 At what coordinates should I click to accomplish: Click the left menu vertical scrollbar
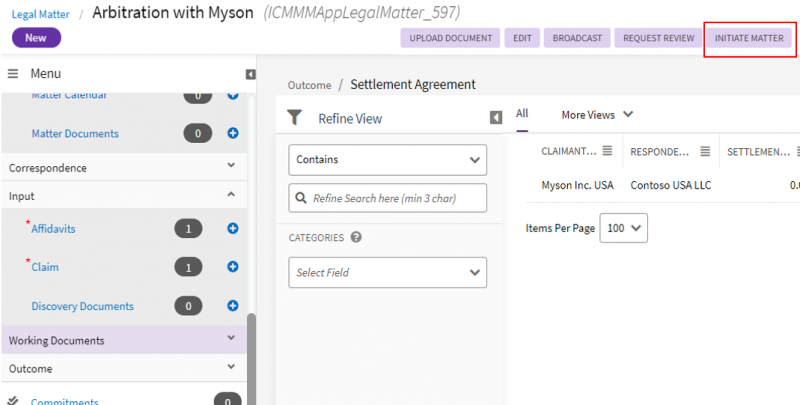(x=252, y=357)
